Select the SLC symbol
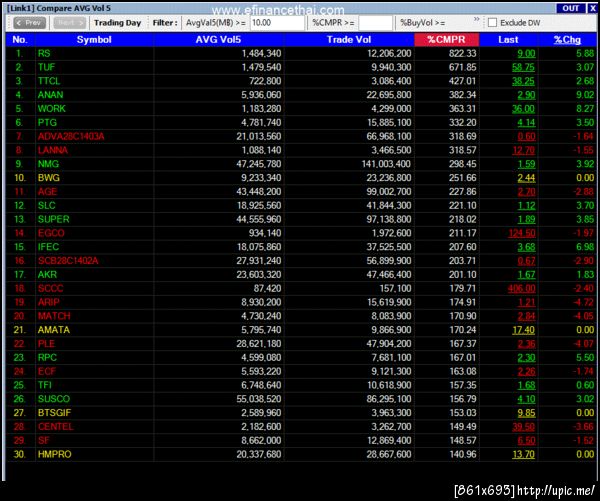Image resolution: width=600 pixels, height=501 pixels. [x=47, y=206]
